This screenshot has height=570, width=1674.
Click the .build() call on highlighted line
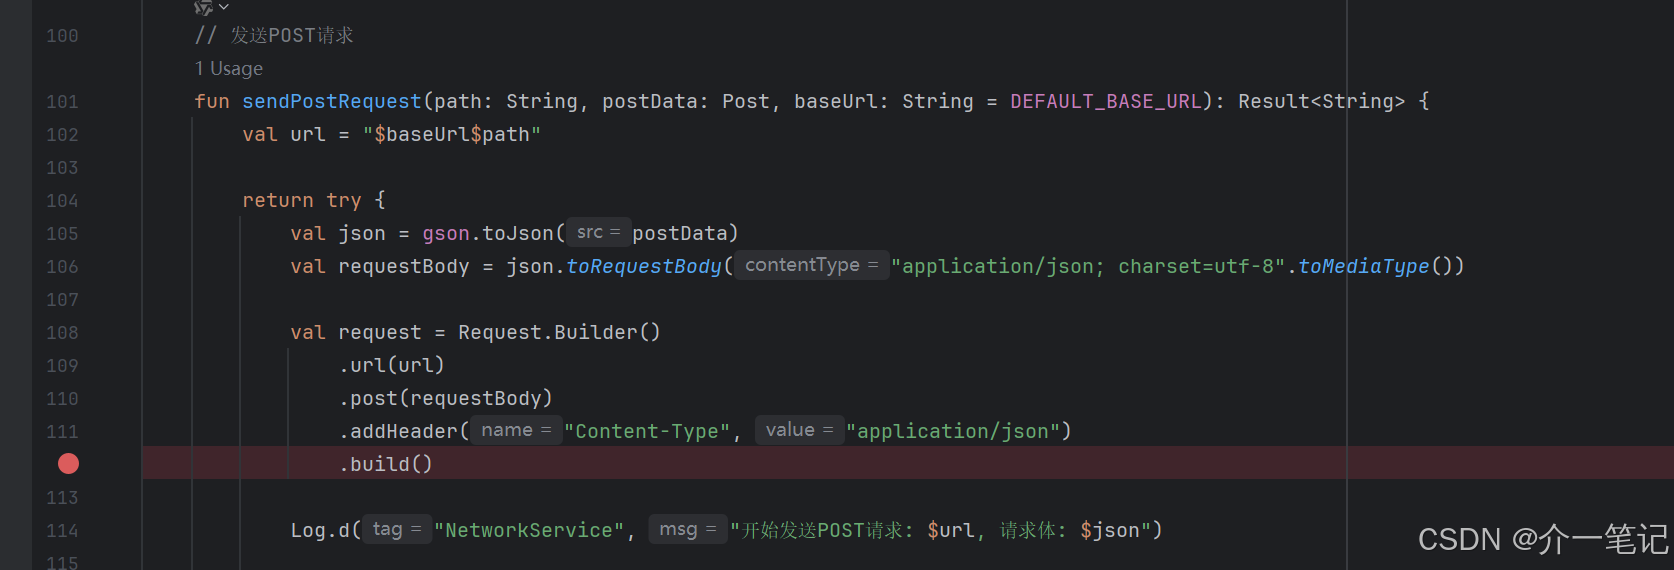[386, 464]
